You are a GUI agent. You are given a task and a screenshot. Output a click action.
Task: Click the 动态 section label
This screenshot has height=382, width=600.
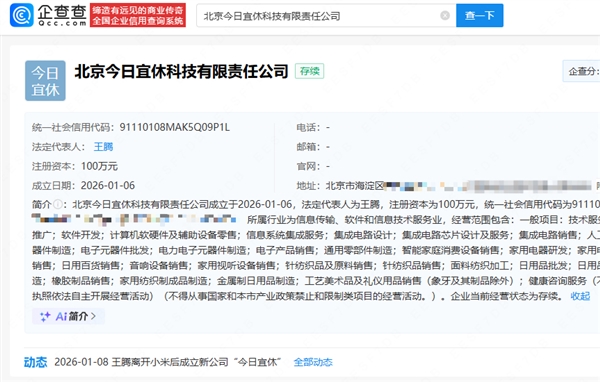click(36, 362)
